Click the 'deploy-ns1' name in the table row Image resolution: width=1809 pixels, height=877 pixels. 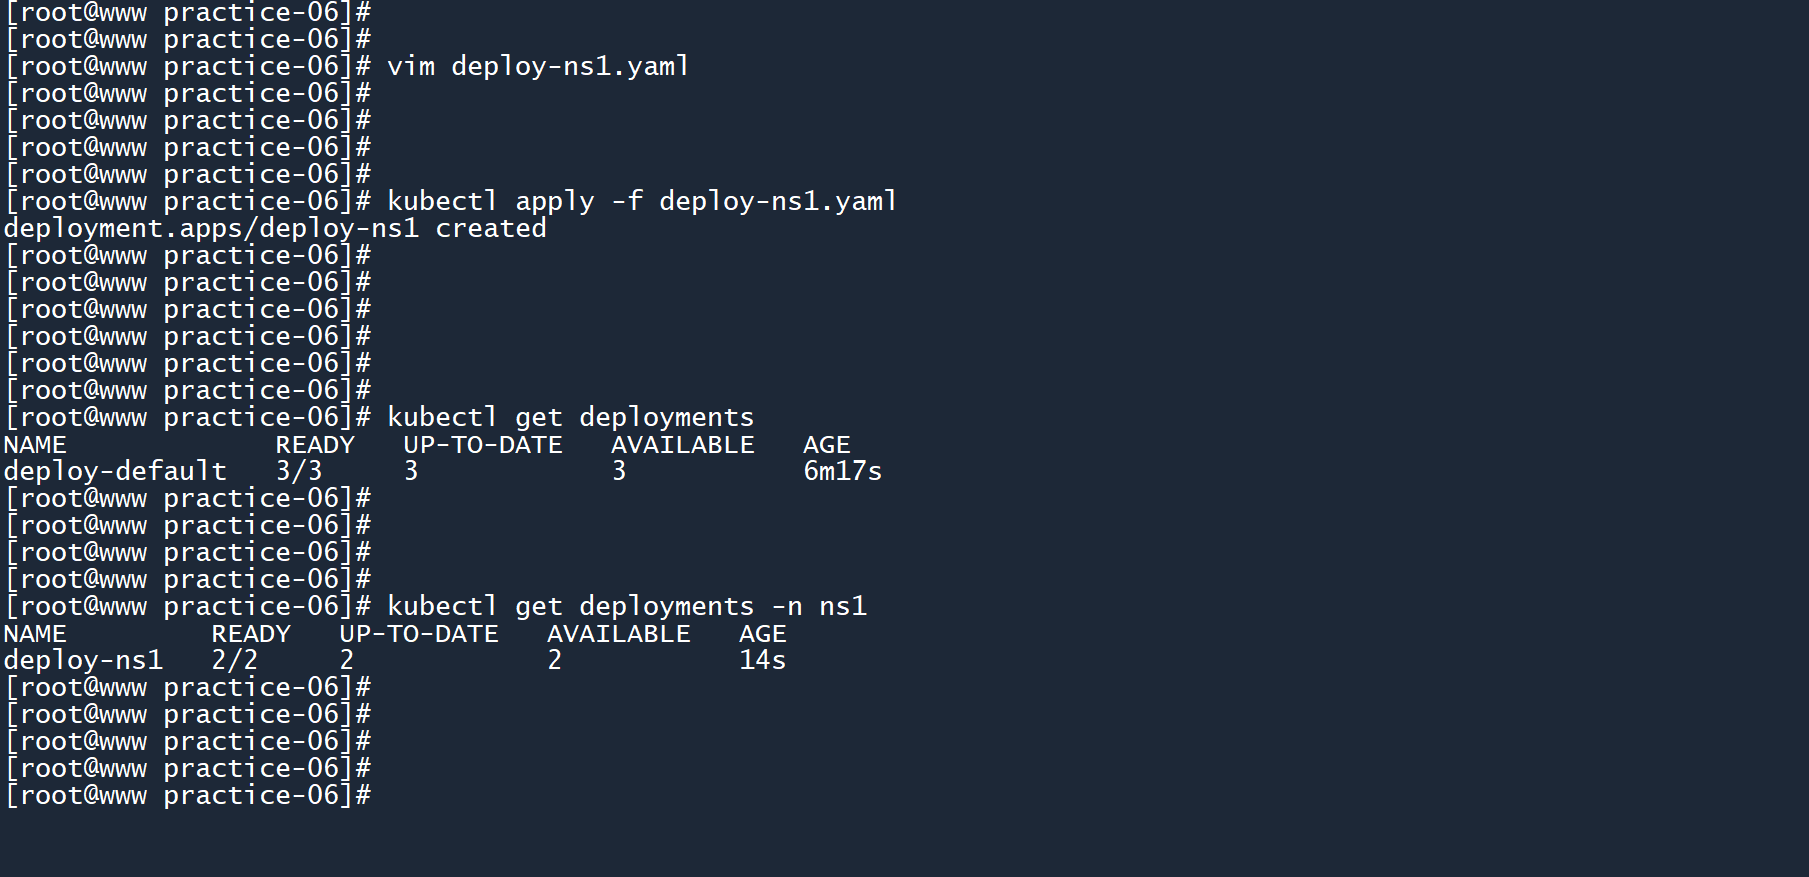[x=83, y=660]
